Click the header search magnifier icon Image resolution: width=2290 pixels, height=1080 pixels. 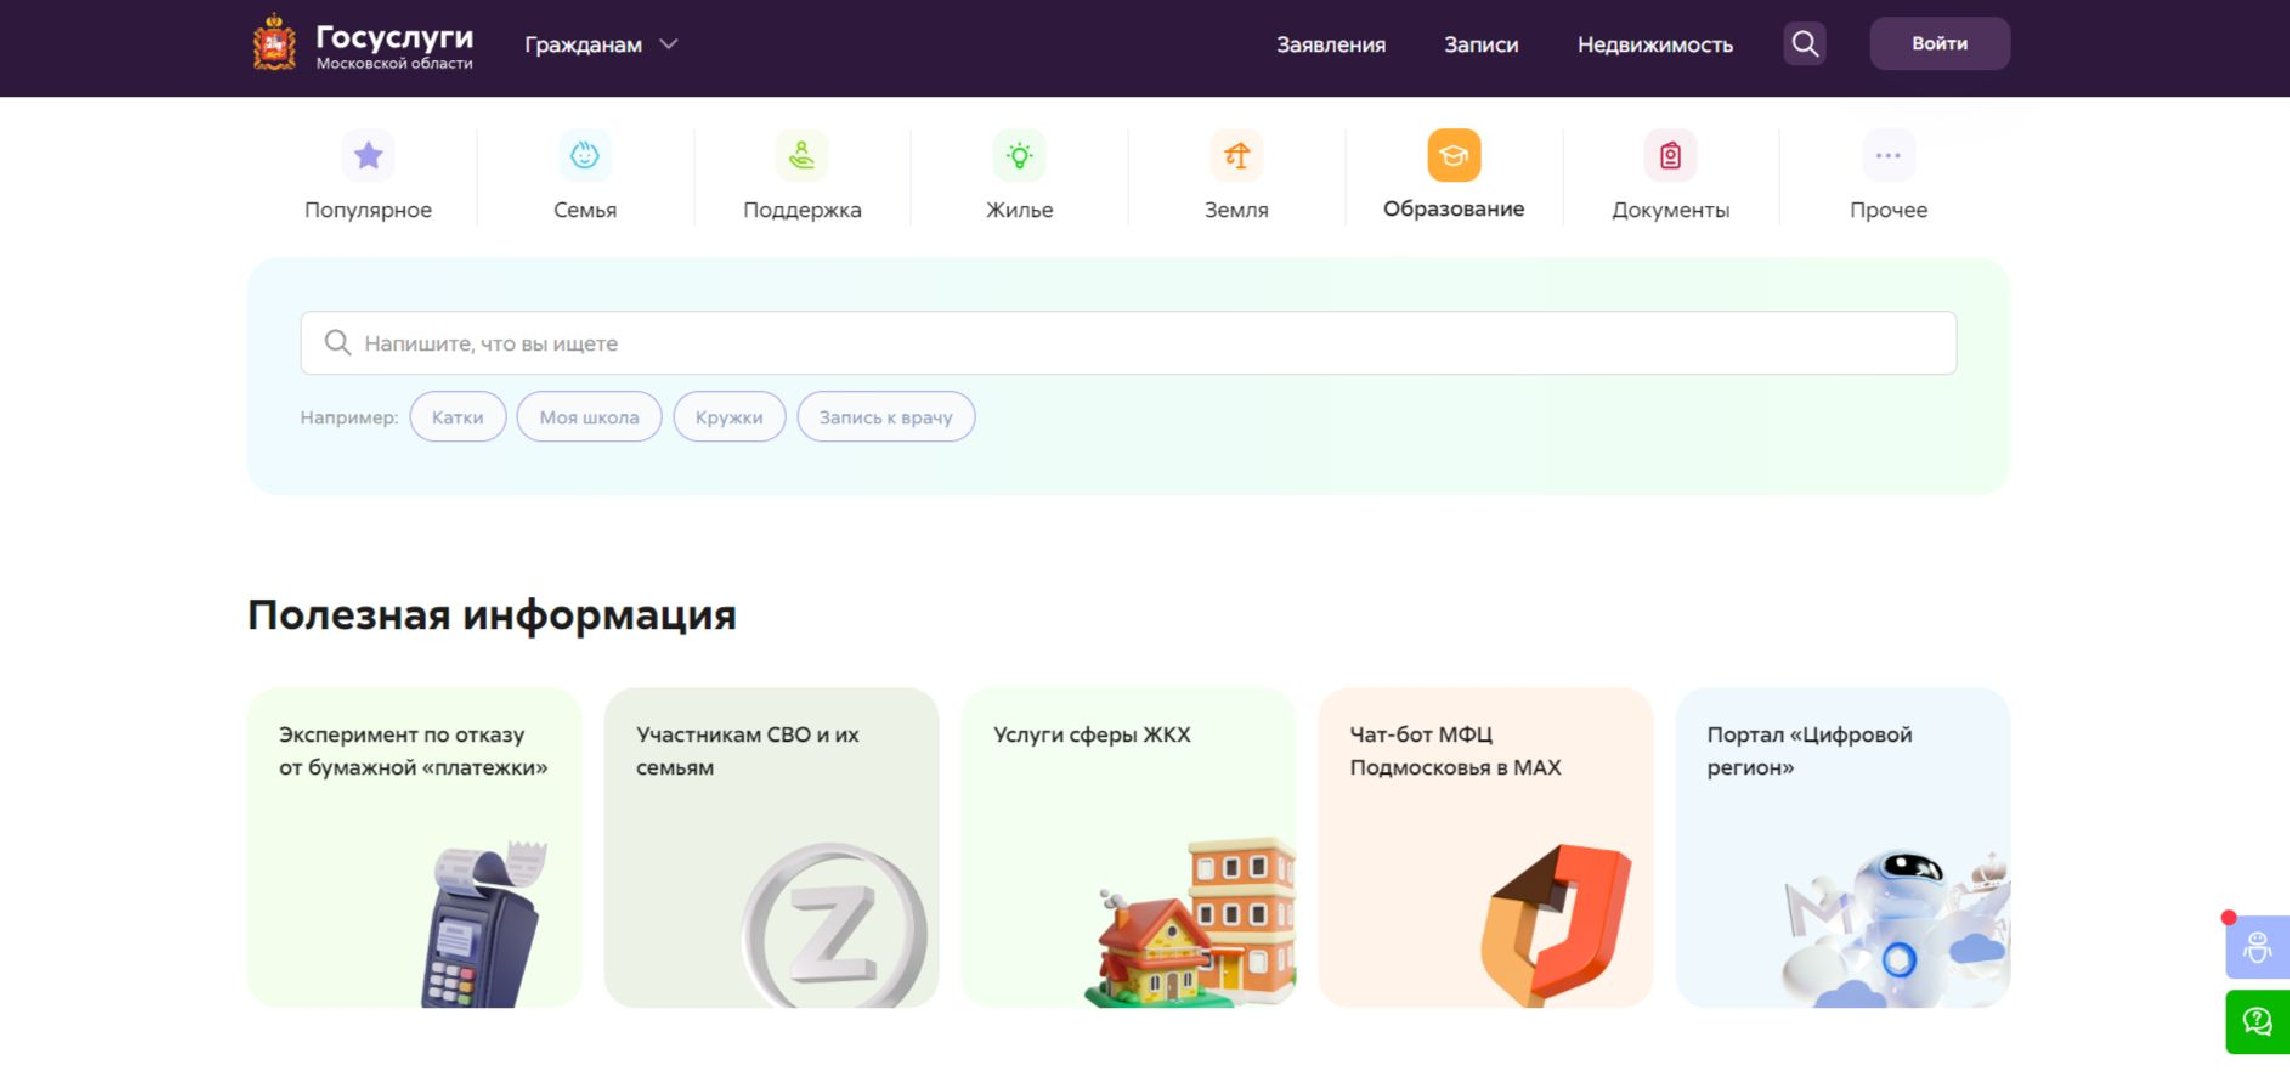1804,44
